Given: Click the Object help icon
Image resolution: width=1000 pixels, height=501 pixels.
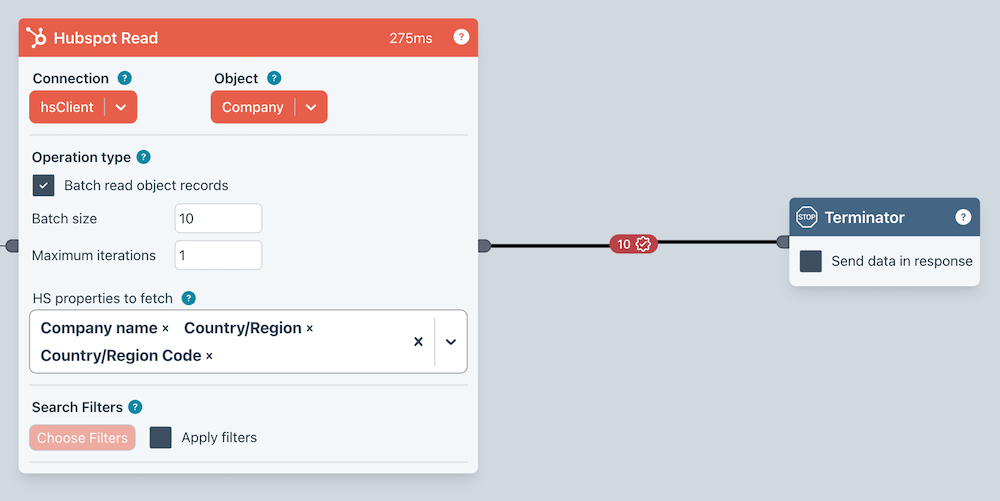Looking at the screenshot, I should 274,78.
